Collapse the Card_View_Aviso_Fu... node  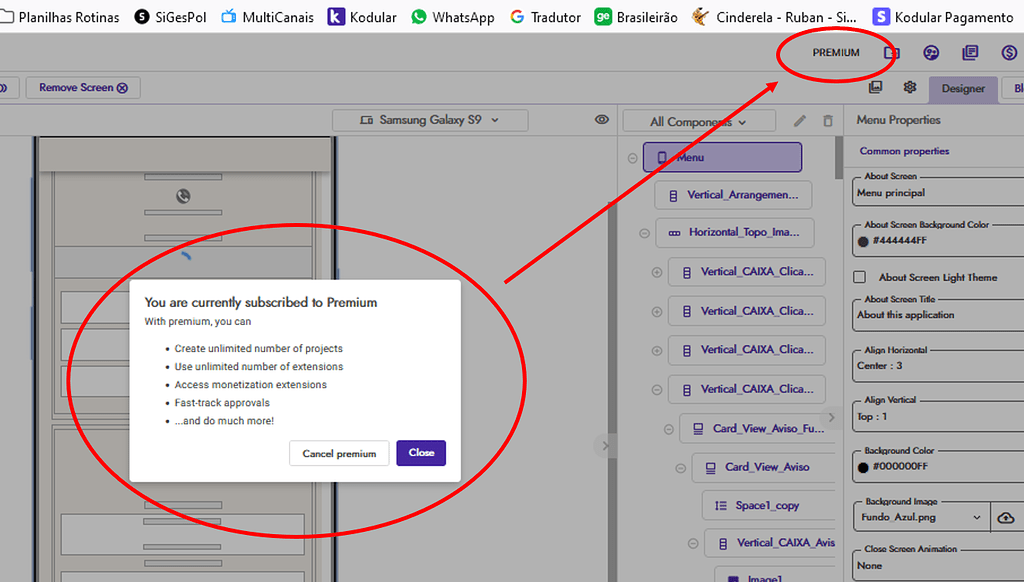(x=669, y=429)
